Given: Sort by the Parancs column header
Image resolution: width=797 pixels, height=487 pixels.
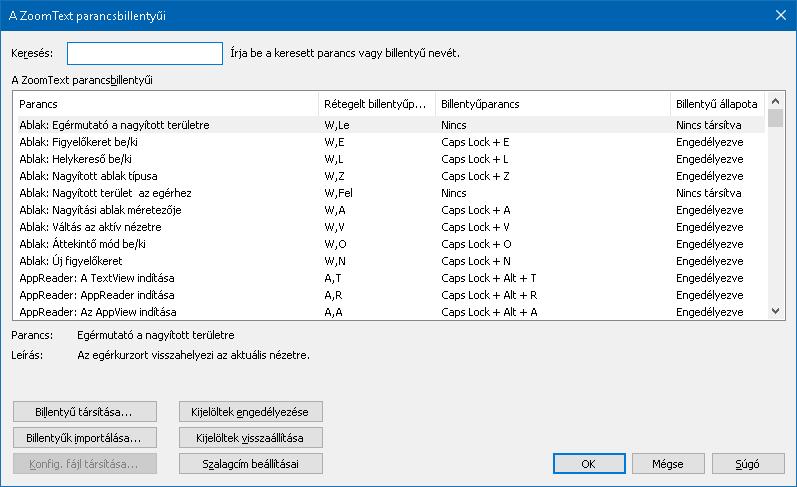Looking at the screenshot, I should pyautogui.click(x=166, y=104).
